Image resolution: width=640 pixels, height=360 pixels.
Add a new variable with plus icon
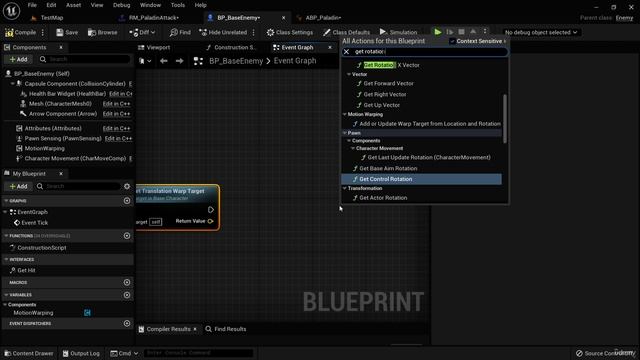(x=127, y=295)
